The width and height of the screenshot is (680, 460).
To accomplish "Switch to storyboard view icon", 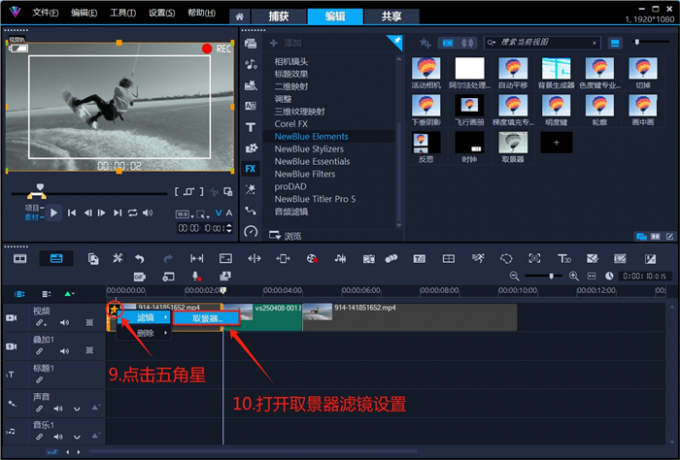I will pyautogui.click(x=20, y=259).
